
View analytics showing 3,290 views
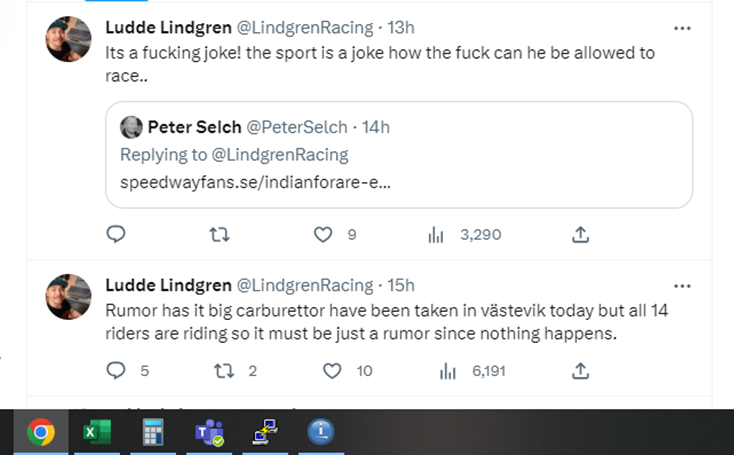click(x=464, y=235)
